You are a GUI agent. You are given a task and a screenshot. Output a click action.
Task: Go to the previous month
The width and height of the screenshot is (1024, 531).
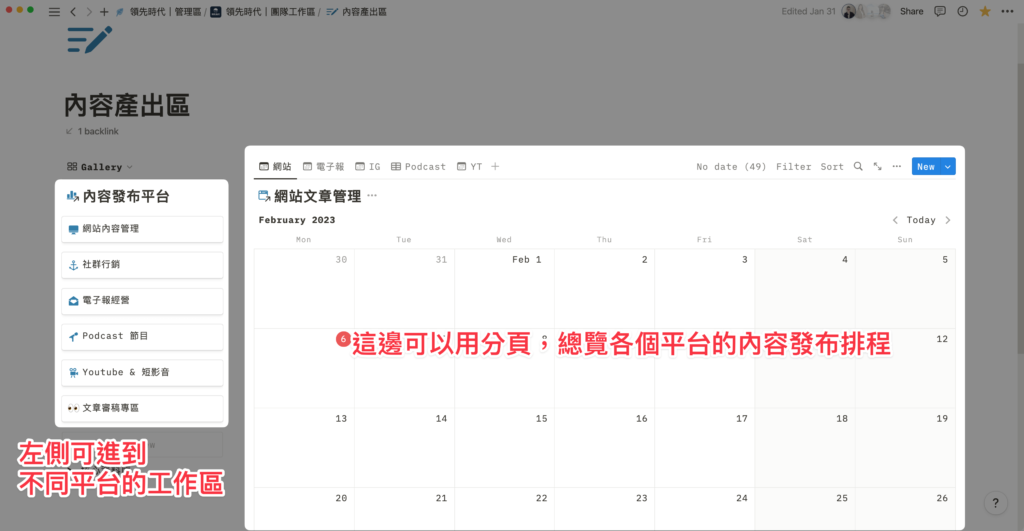895,220
